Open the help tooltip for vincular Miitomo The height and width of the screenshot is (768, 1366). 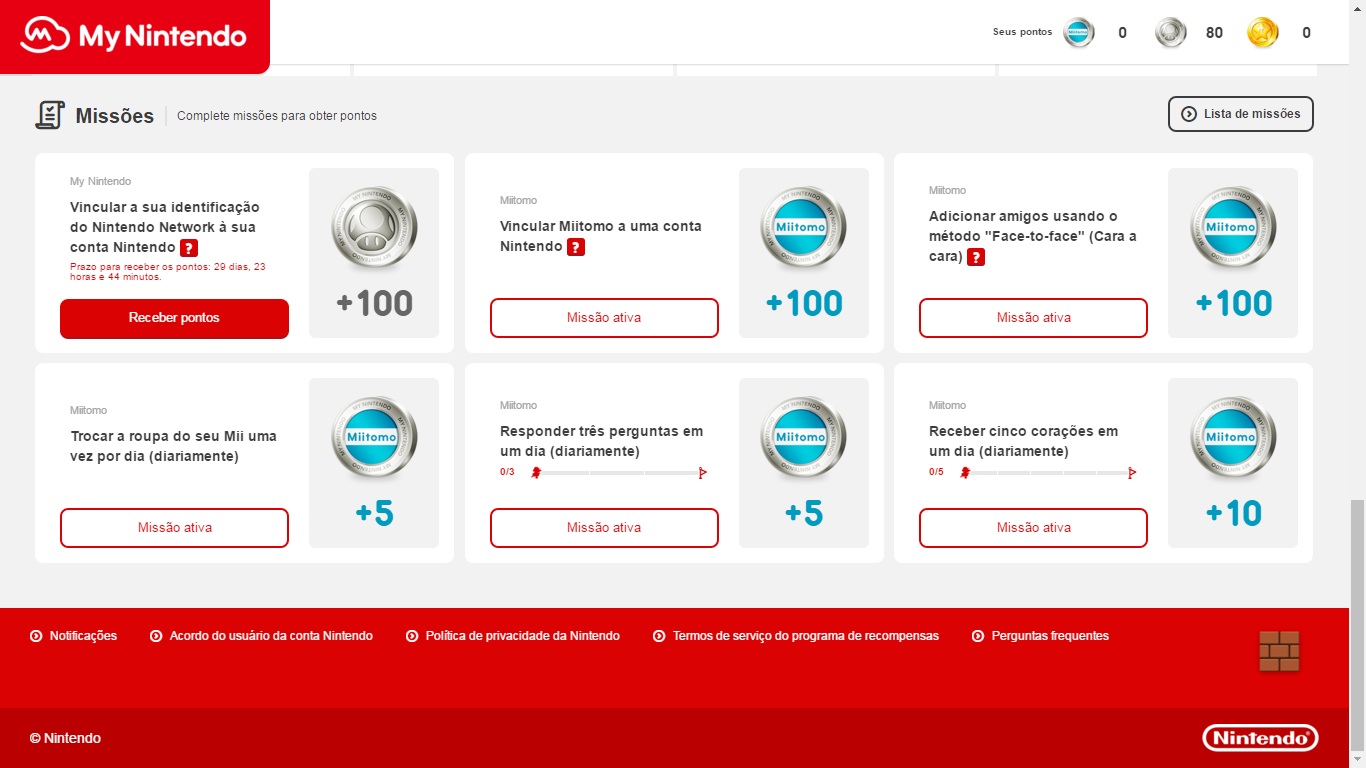click(576, 246)
